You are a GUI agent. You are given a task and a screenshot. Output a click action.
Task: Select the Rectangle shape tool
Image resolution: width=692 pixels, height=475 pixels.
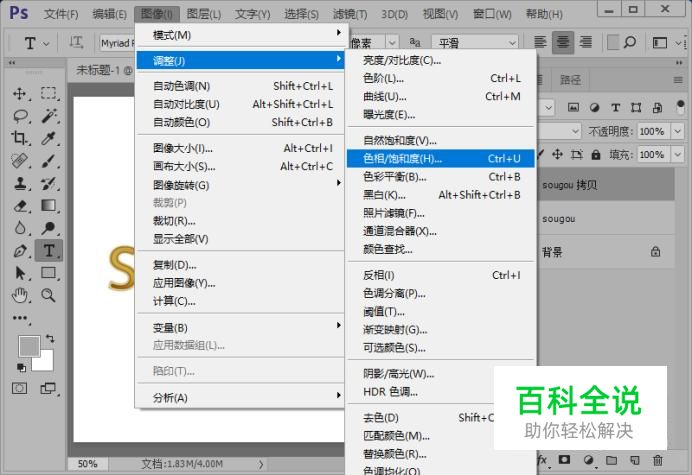49,273
